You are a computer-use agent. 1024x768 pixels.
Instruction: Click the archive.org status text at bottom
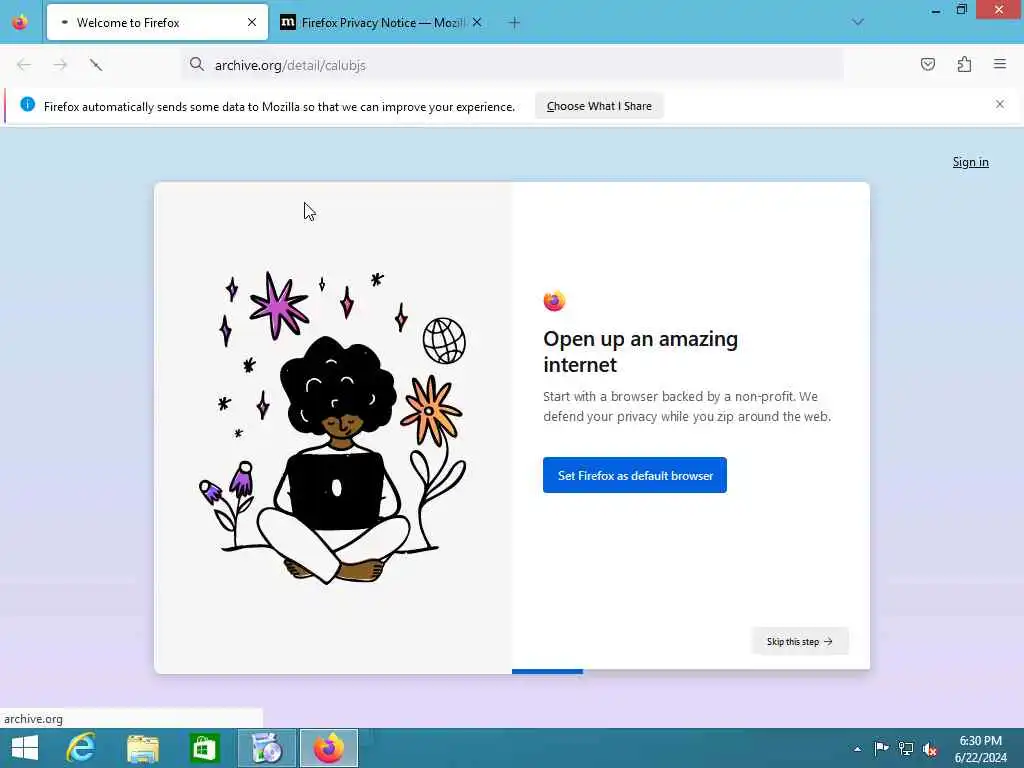pos(33,719)
